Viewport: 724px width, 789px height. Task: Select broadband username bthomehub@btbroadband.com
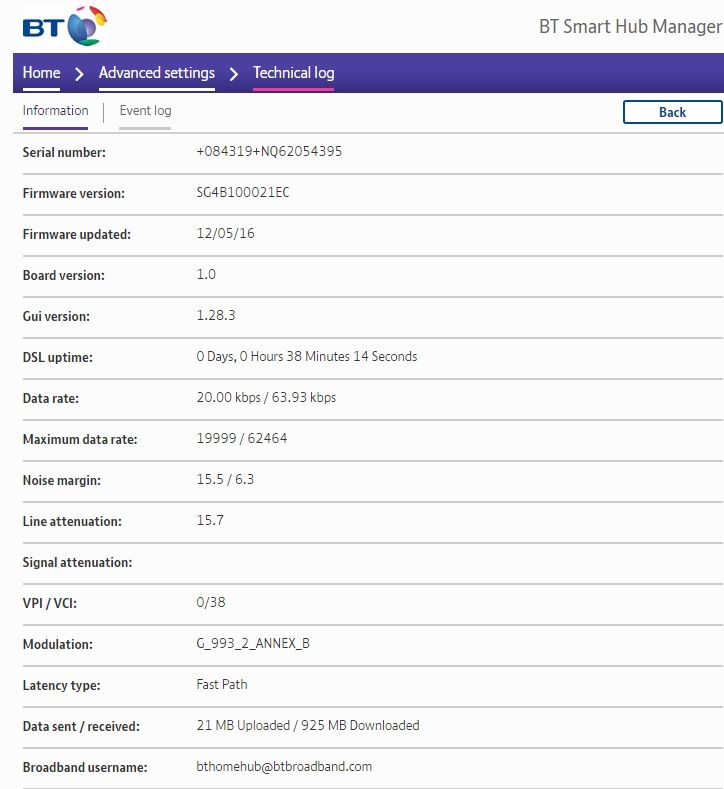pyautogui.click(x=284, y=766)
